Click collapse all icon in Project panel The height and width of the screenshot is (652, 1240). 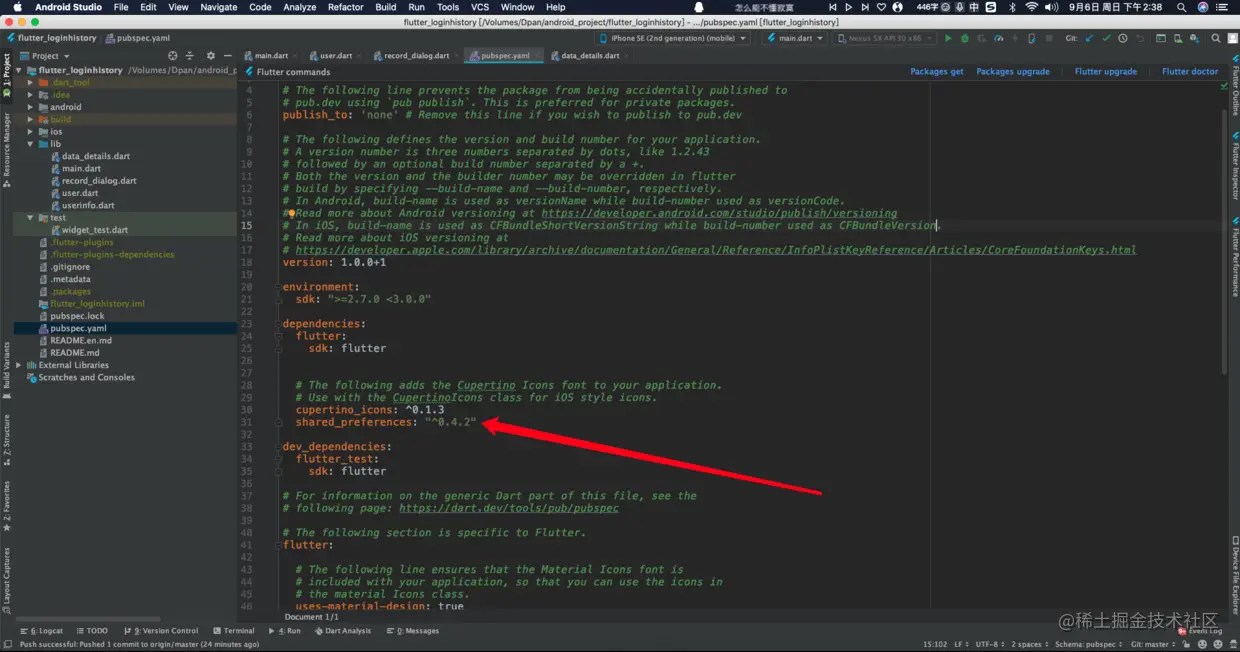tap(191, 56)
